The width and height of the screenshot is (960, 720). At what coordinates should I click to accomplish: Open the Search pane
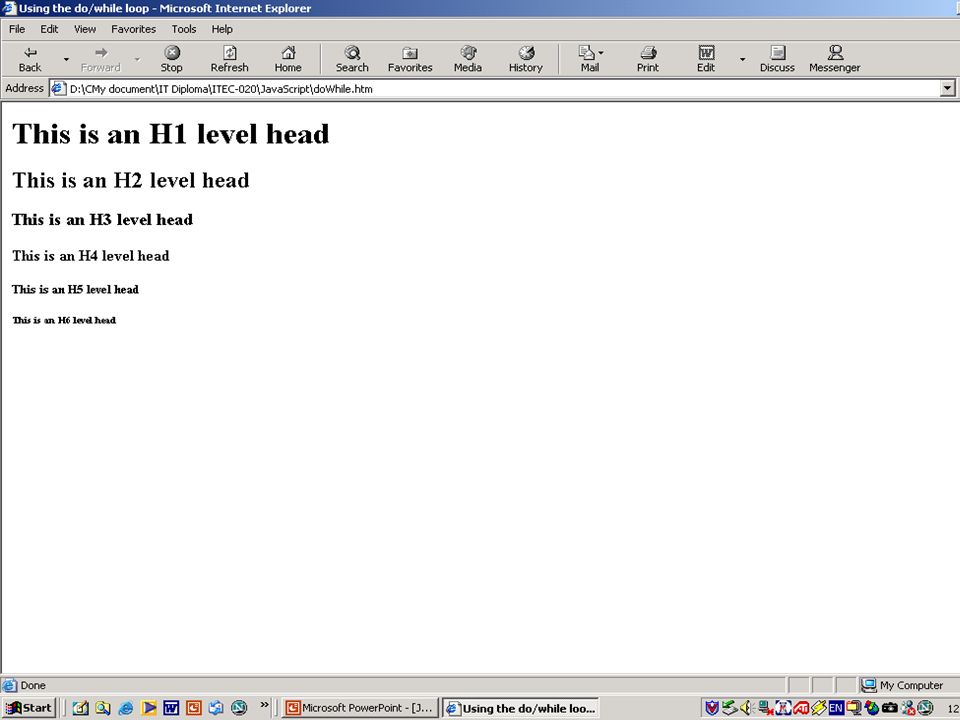click(x=352, y=59)
